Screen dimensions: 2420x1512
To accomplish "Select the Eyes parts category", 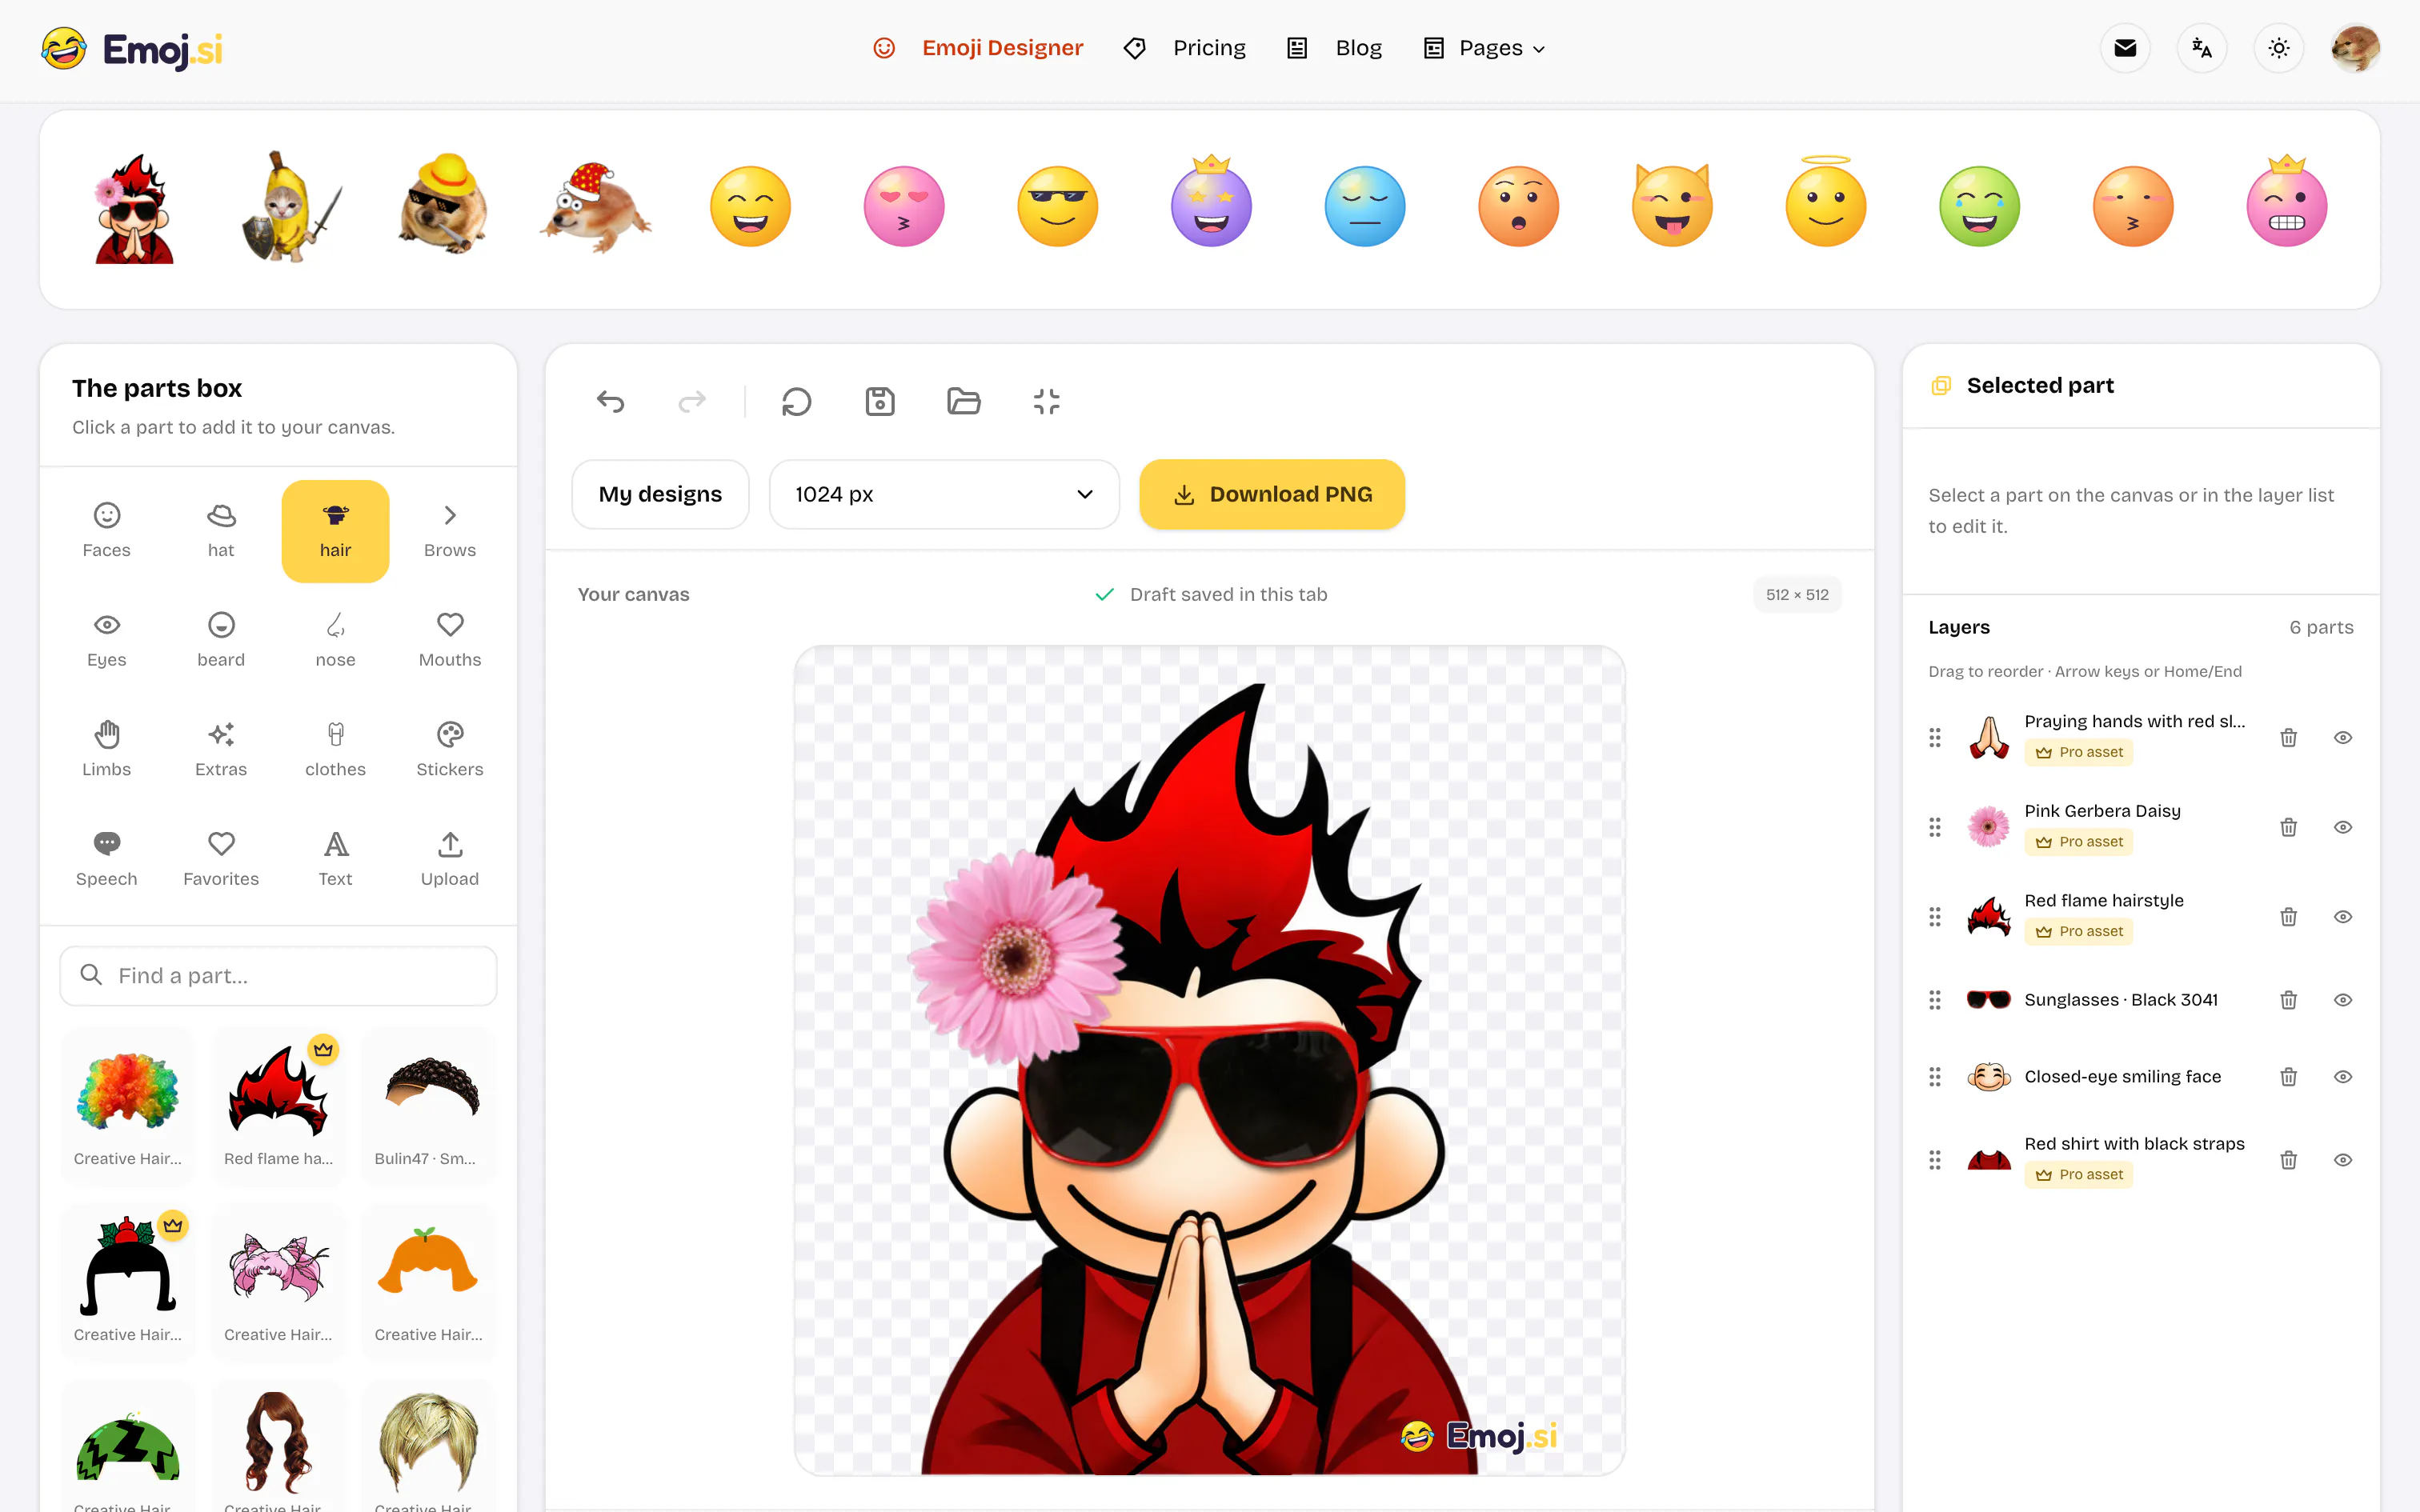I will pyautogui.click(x=107, y=641).
